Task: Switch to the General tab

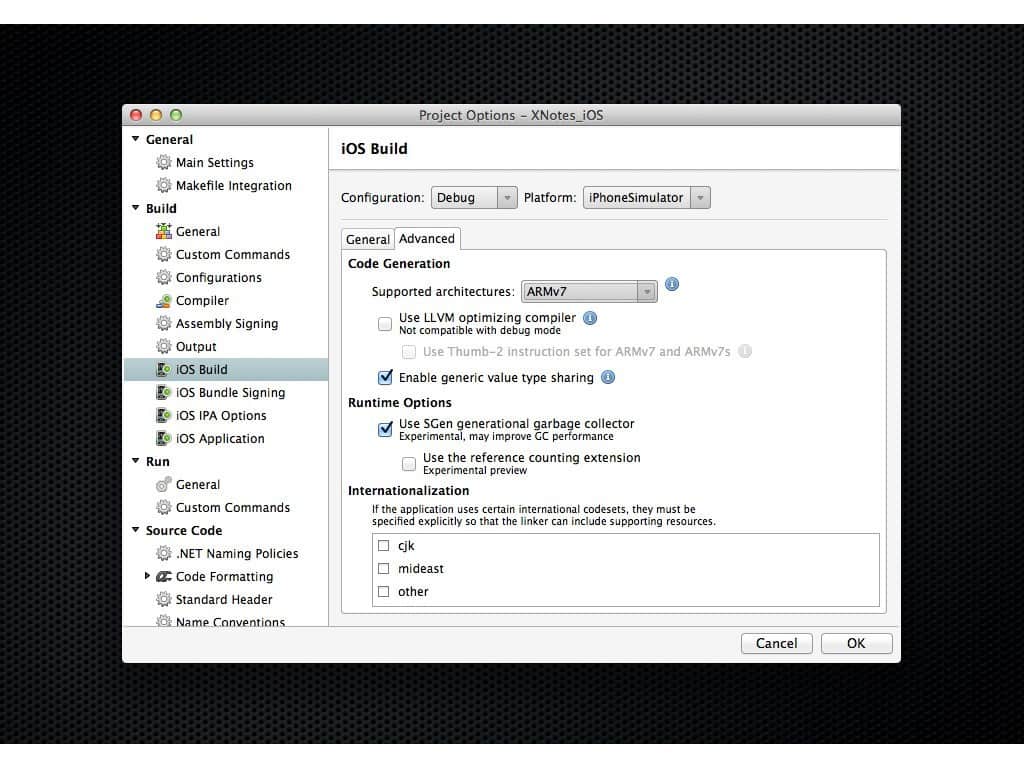Action: 368,239
